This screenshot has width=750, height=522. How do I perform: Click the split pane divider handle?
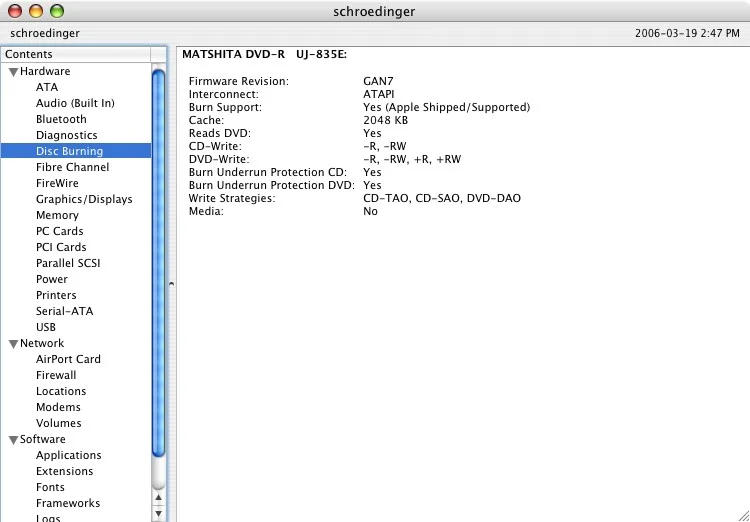pyautogui.click(x=171, y=285)
